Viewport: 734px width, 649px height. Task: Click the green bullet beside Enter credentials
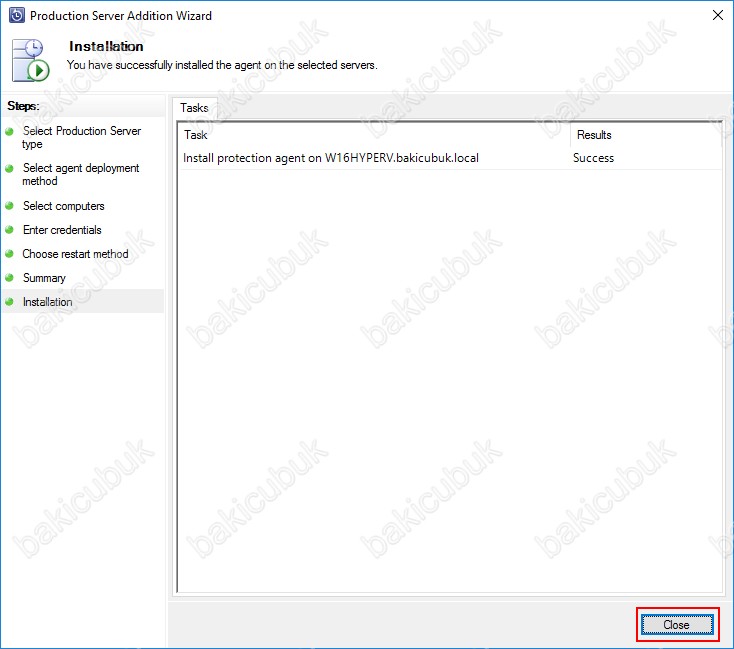pyautogui.click(x=9, y=229)
